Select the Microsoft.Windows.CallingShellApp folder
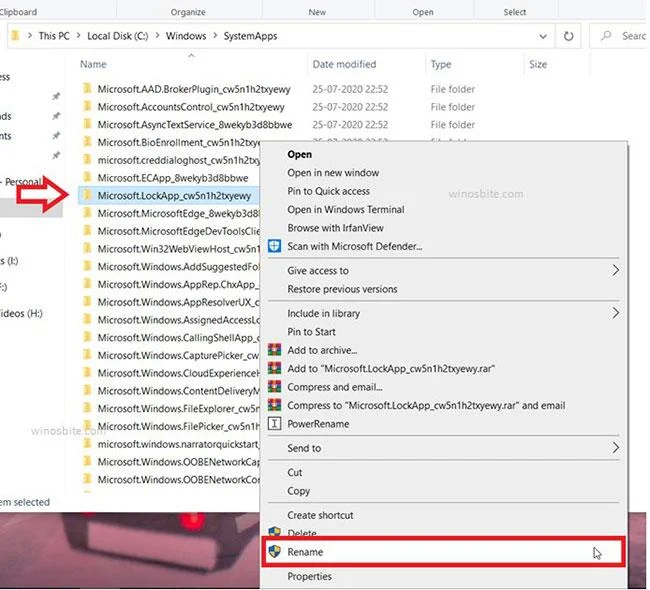The image size is (650, 590). coord(178,337)
